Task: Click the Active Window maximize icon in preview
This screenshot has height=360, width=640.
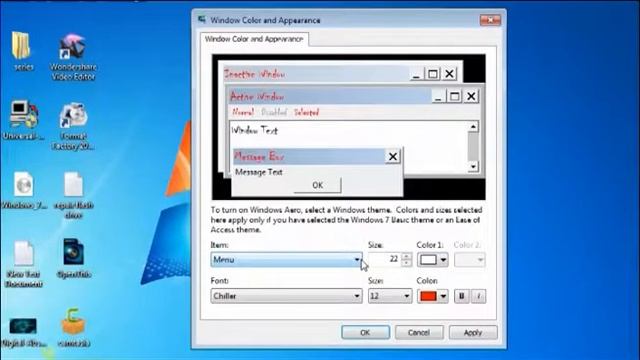Action: pos(454,96)
